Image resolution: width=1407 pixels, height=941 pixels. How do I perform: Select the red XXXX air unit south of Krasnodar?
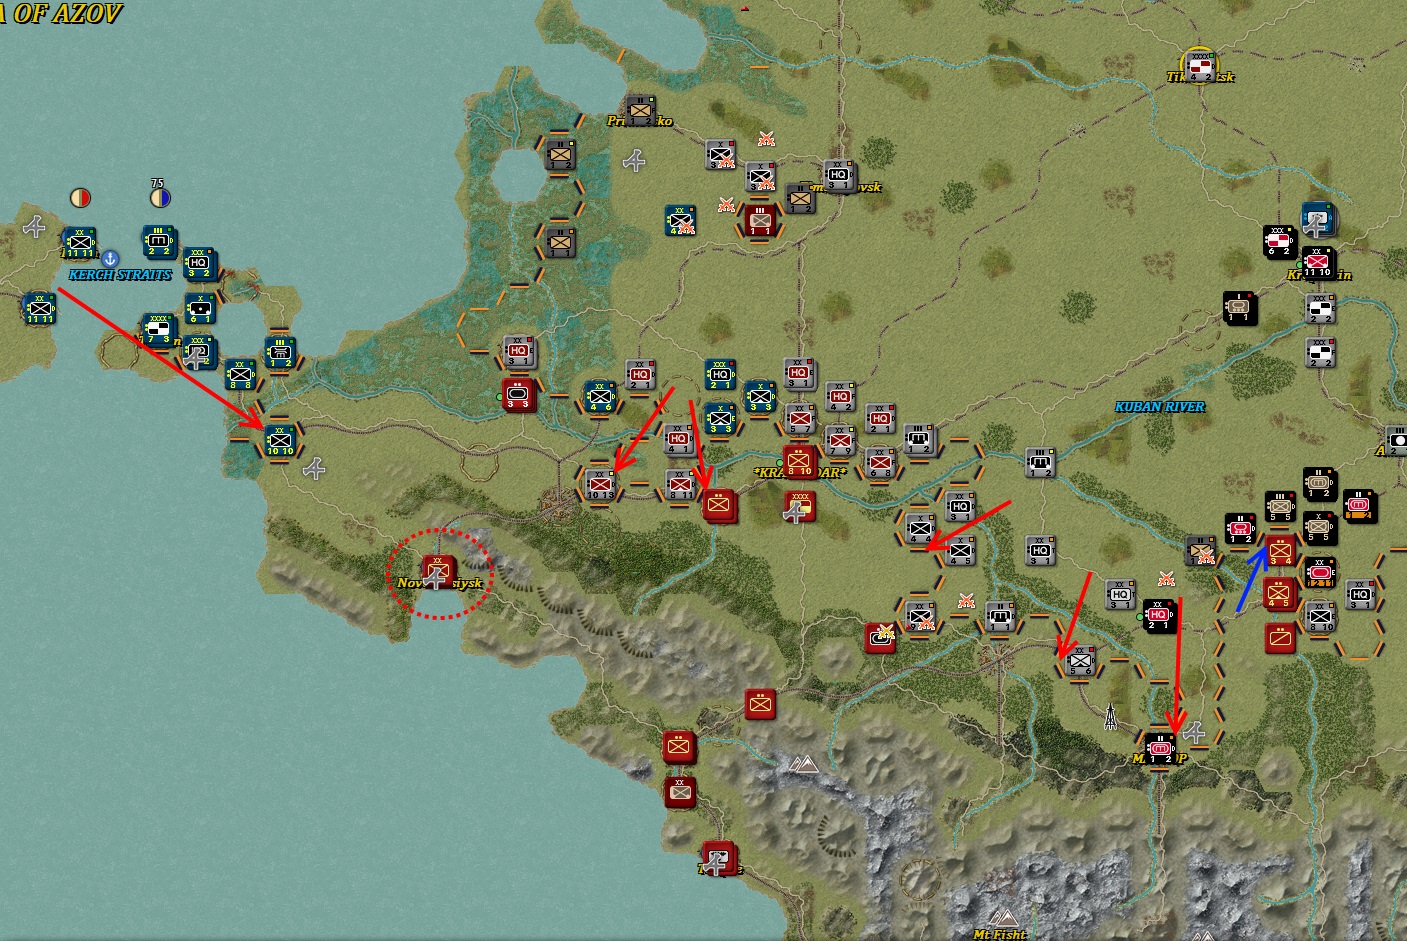coord(799,506)
